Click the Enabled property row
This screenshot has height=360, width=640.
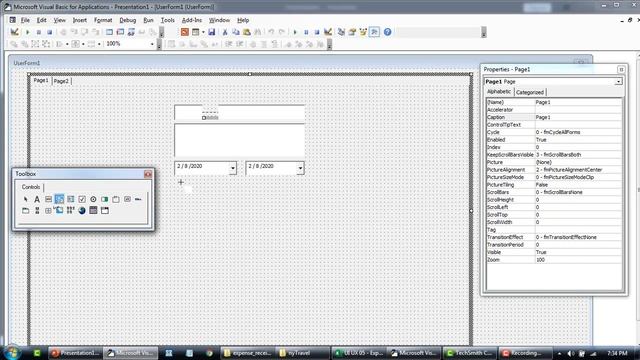click(554, 140)
